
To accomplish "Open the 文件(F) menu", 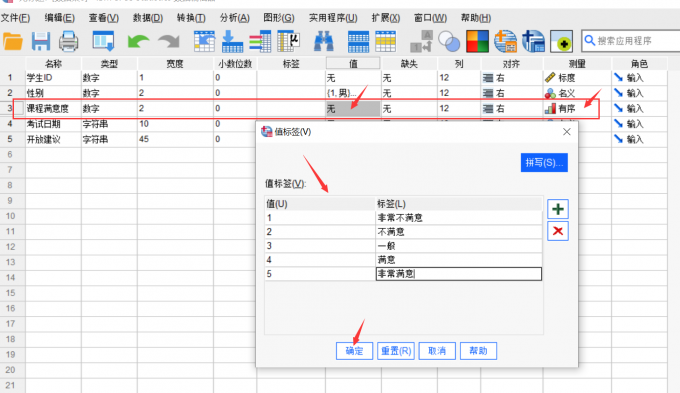I will click(x=15, y=18).
